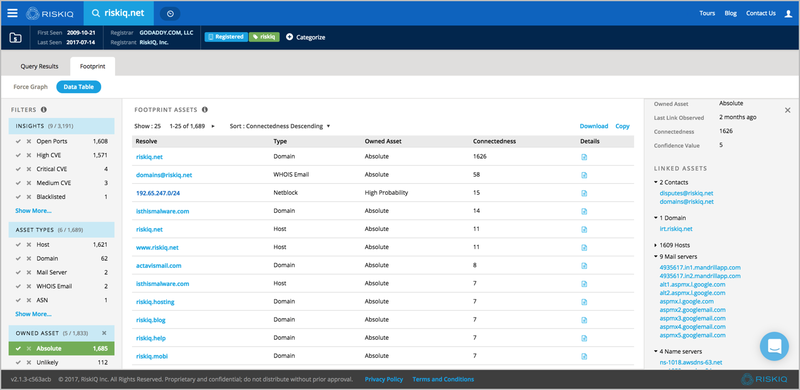Open Tours in top navigation
This screenshot has width=800, height=390.
707,13
